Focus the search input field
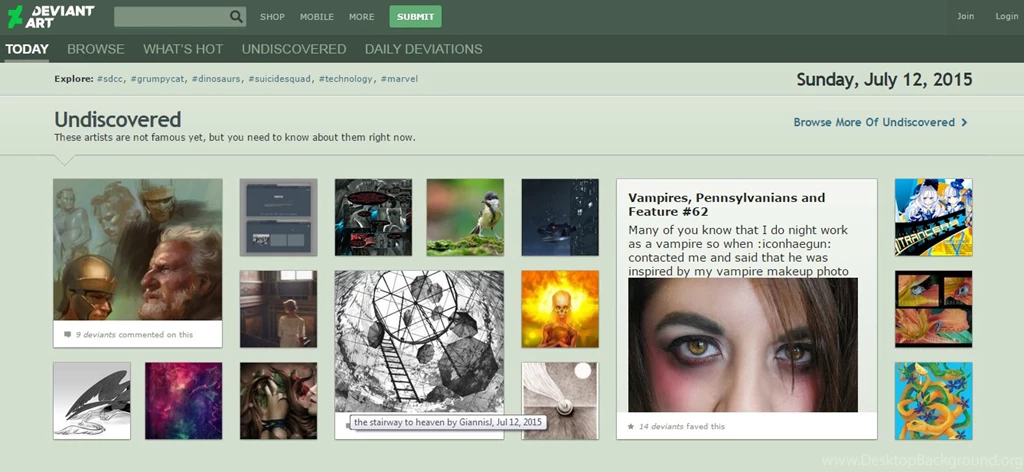1024x472 pixels. click(x=172, y=16)
